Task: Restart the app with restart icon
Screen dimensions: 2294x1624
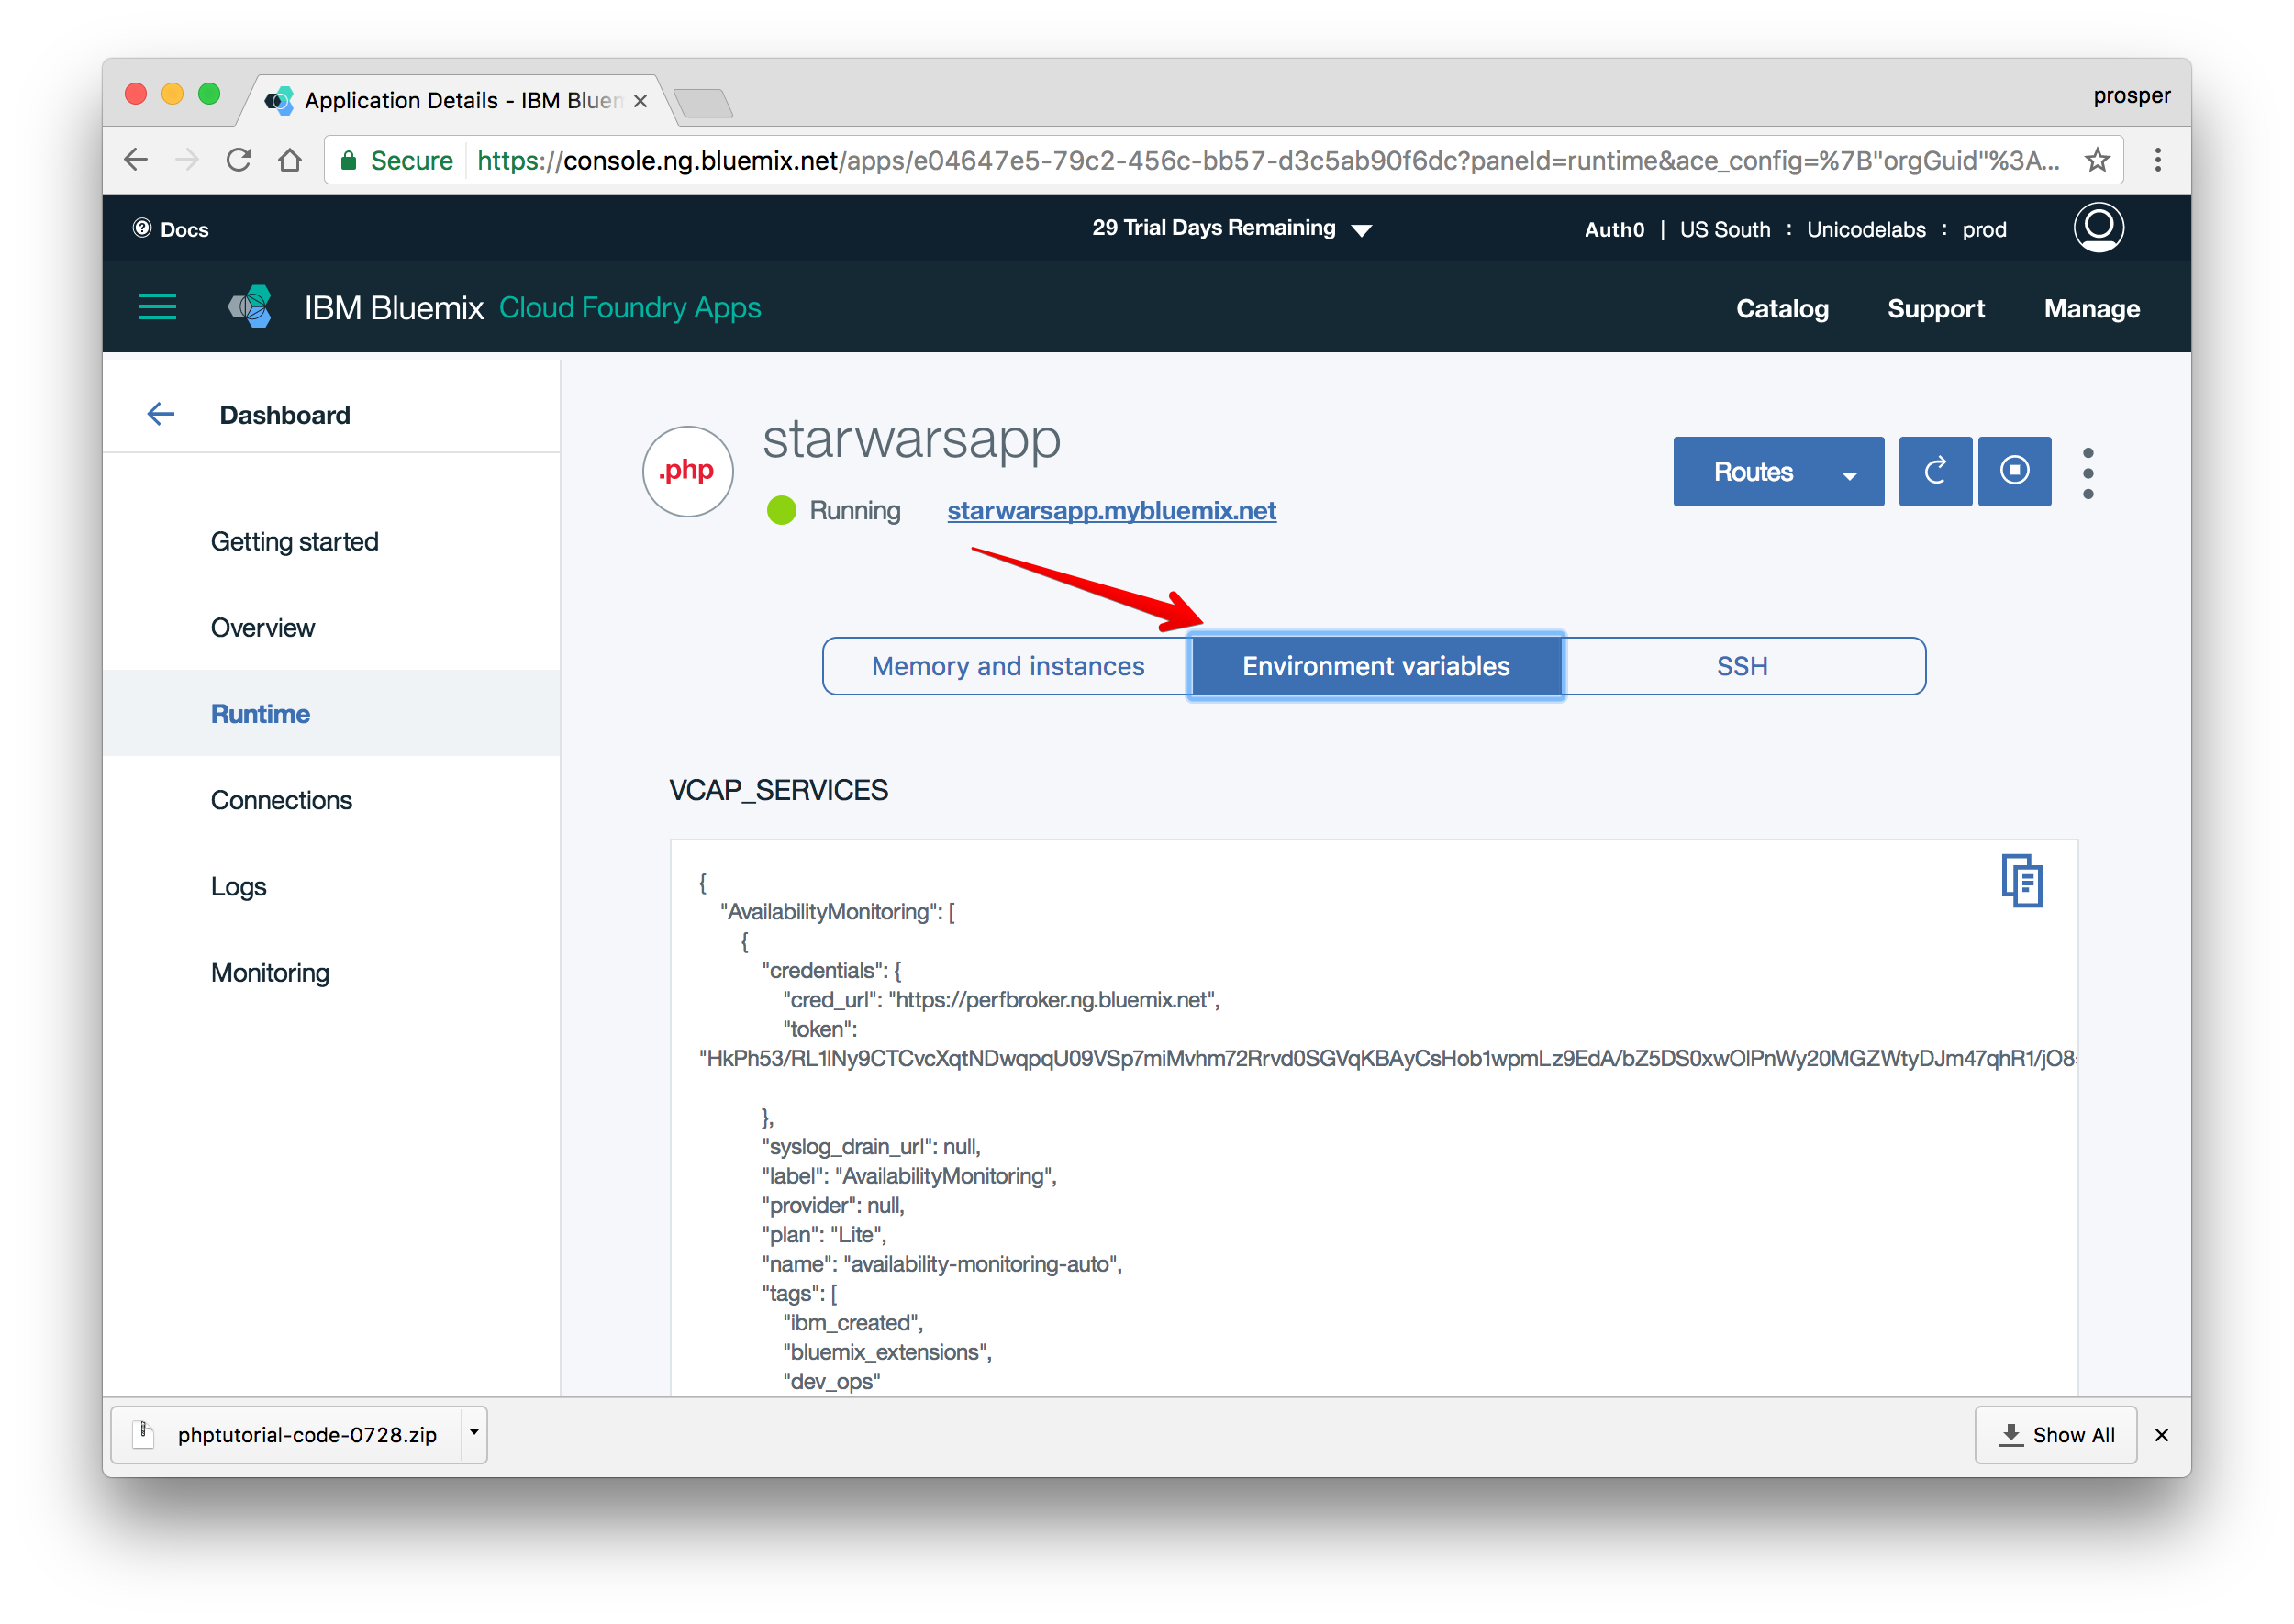Action: point(1935,471)
